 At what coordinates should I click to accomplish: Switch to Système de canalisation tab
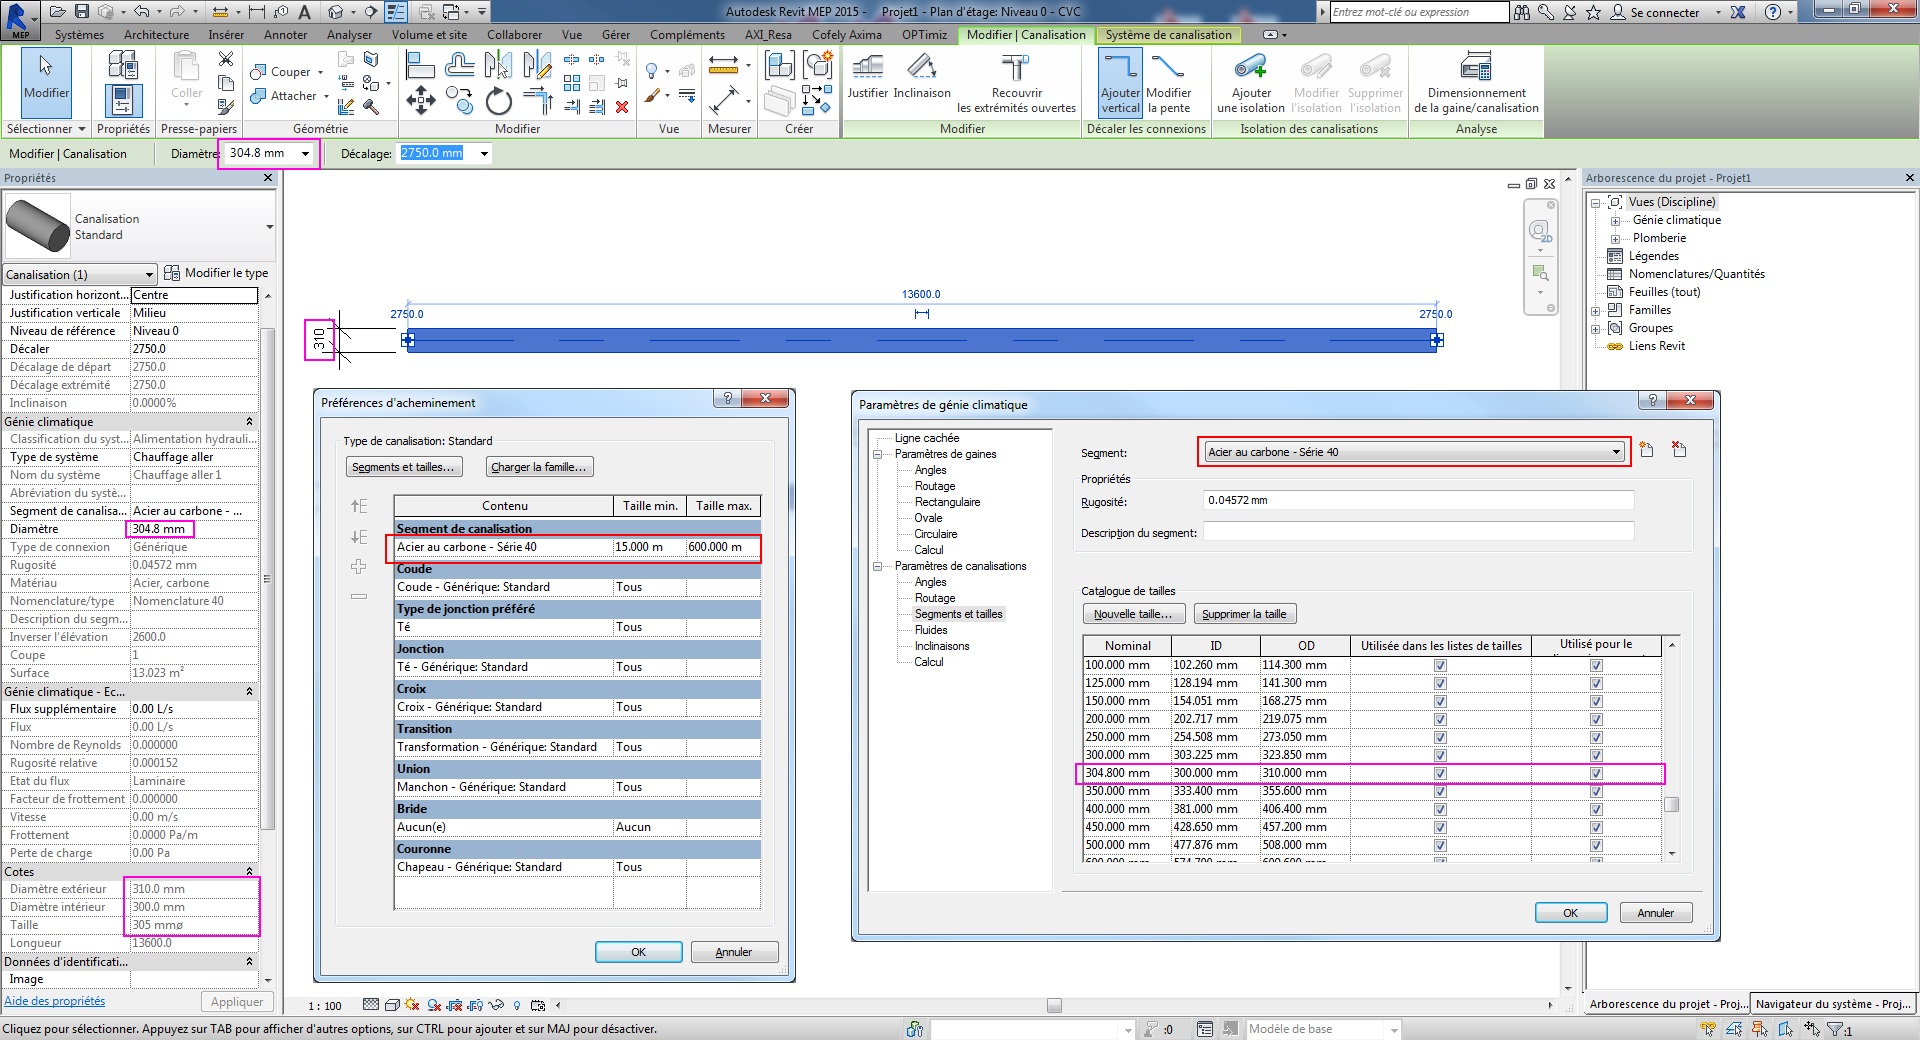(1168, 34)
